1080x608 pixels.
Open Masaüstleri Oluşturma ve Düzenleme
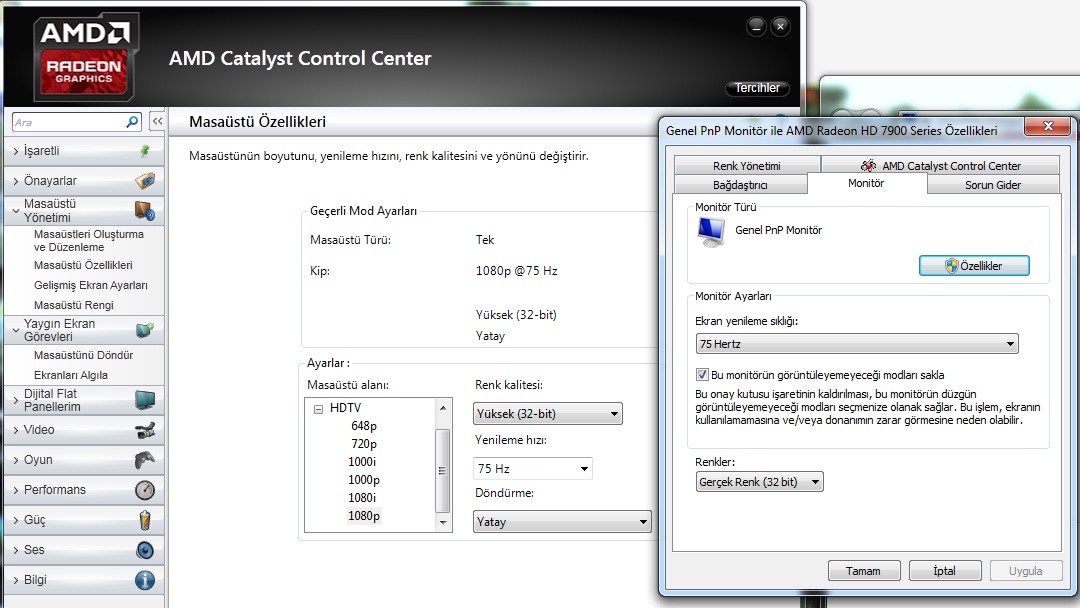coord(89,240)
